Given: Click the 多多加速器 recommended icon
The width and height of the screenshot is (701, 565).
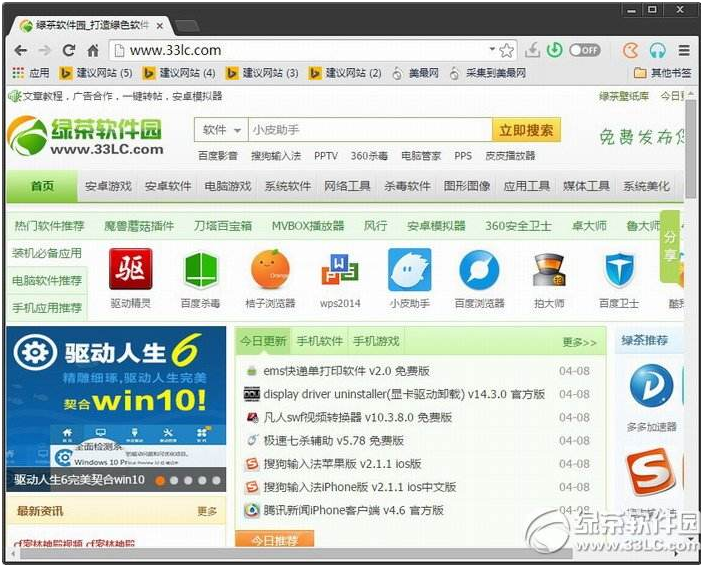Looking at the screenshot, I should coord(651,385).
